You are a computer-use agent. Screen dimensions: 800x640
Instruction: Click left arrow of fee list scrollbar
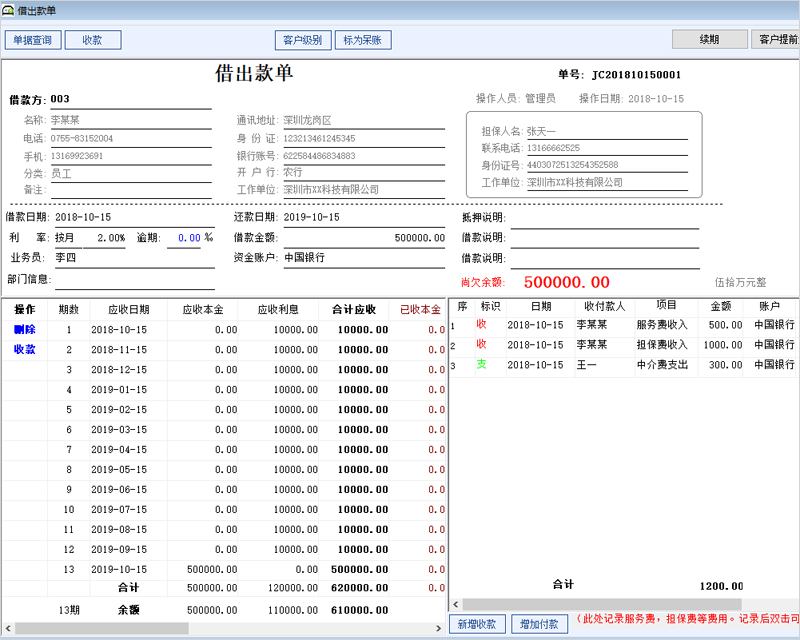456,604
